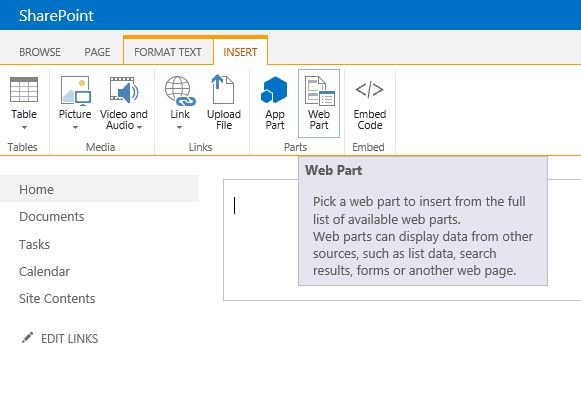
Task: Expand the Picture dropdown arrow
Action: click(x=75, y=127)
